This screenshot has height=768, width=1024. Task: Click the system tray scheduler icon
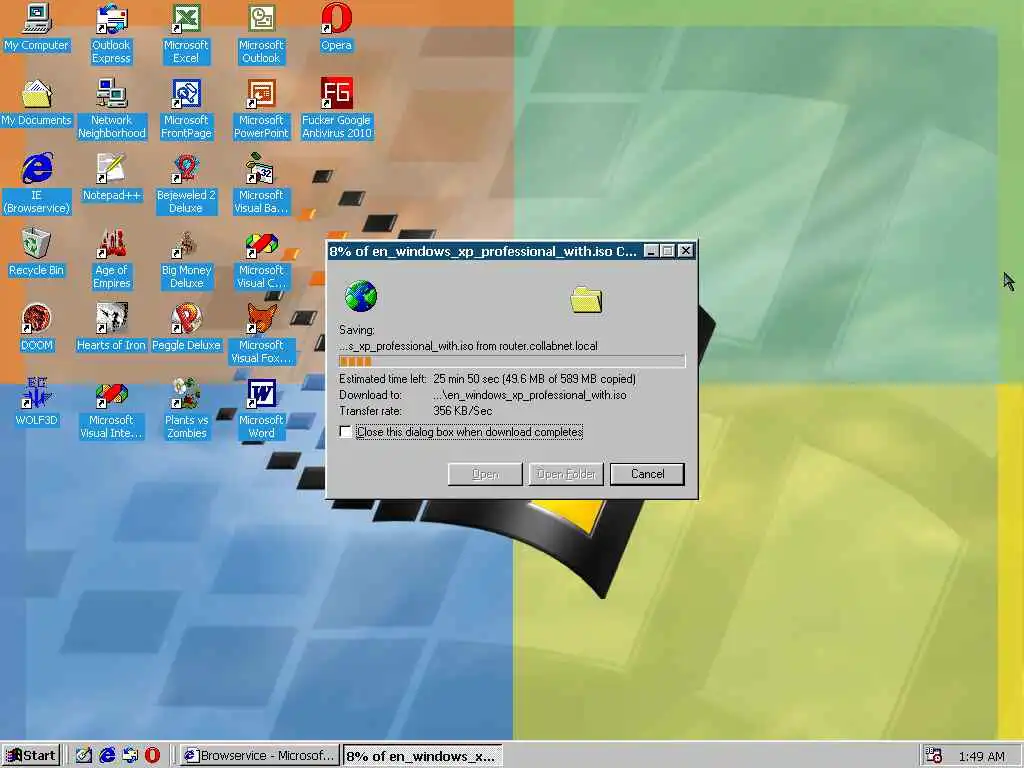(x=935, y=756)
